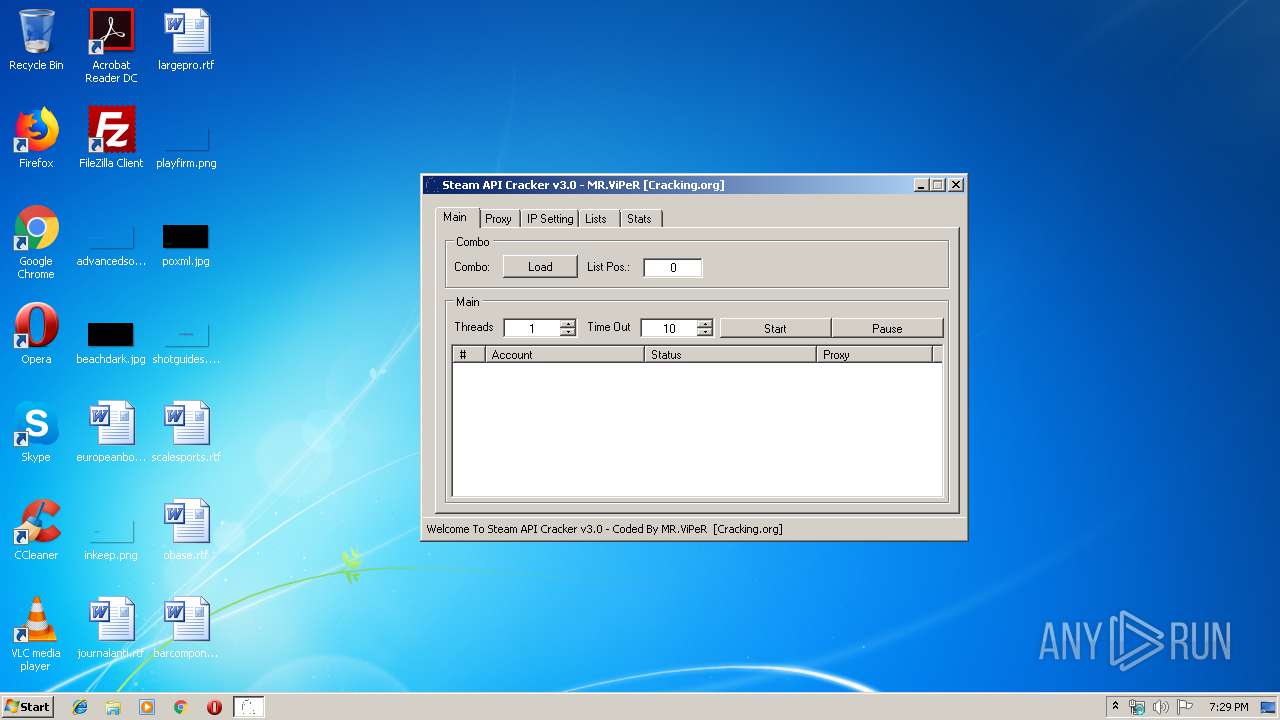Select the obase.rtf document icon
Image resolution: width=1280 pixels, height=720 pixels.
186,530
